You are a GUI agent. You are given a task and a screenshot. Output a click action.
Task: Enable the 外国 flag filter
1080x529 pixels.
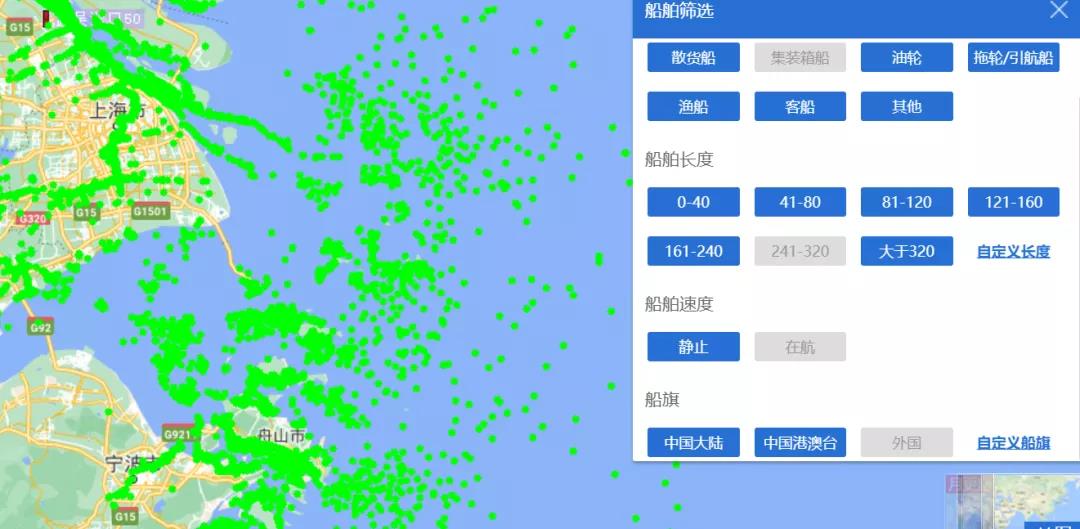pyautogui.click(x=907, y=443)
